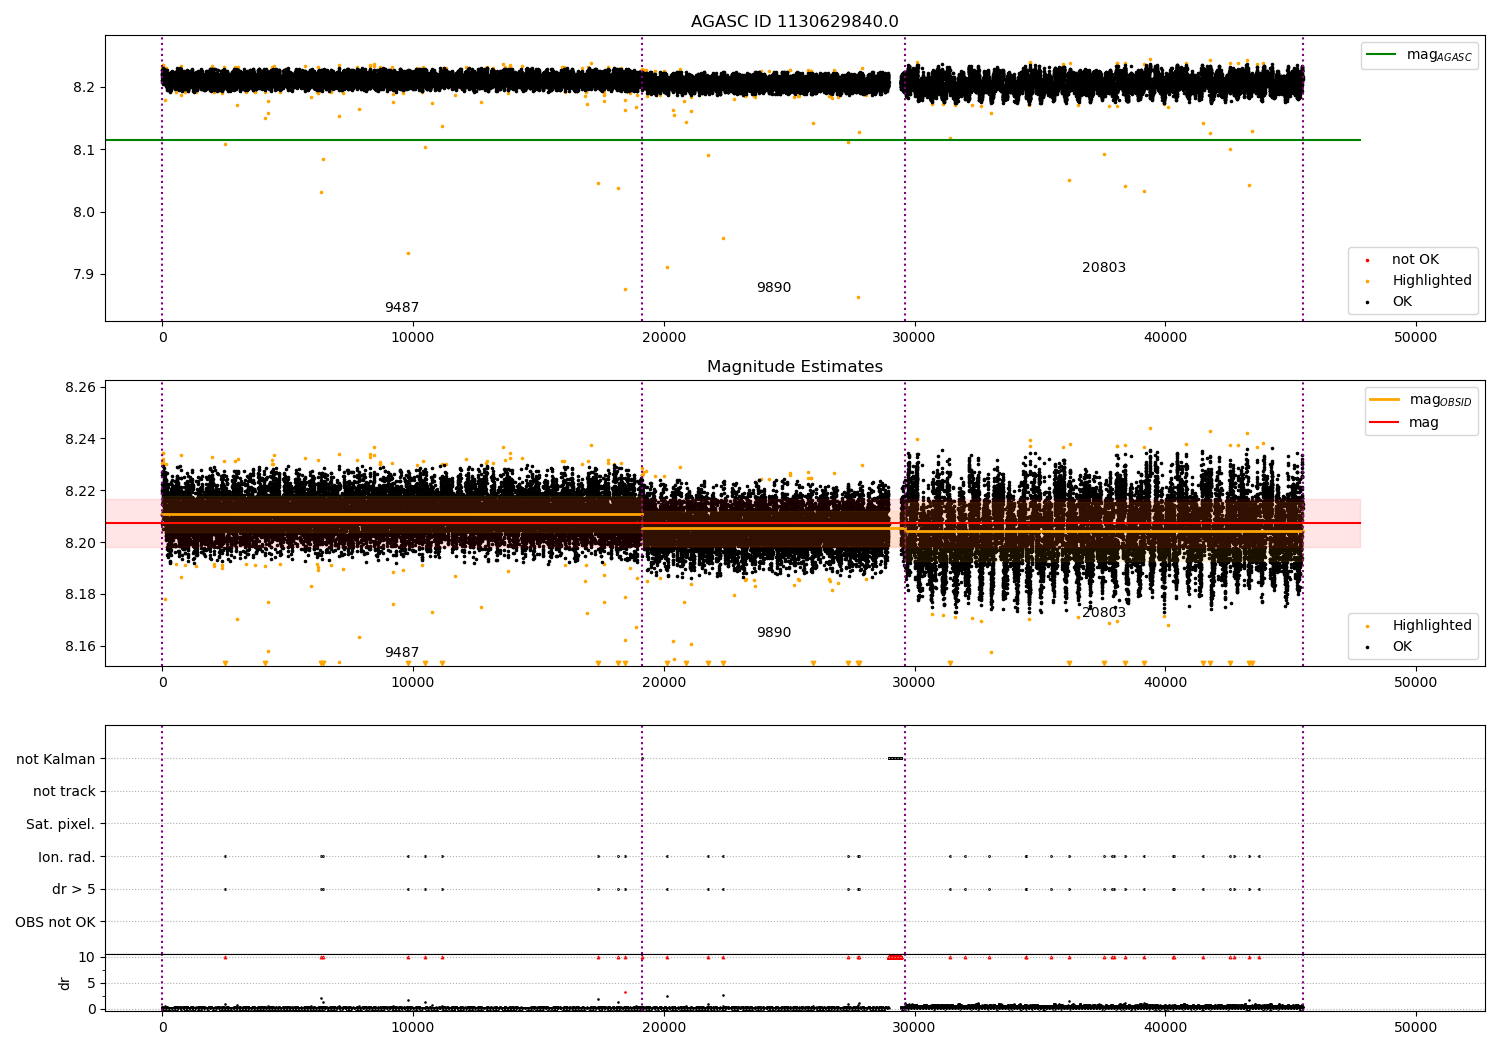Click the 8.20 y-axis tick label
Image resolution: width=1500 pixels, height=1050 pixels.
coord(80,543)
